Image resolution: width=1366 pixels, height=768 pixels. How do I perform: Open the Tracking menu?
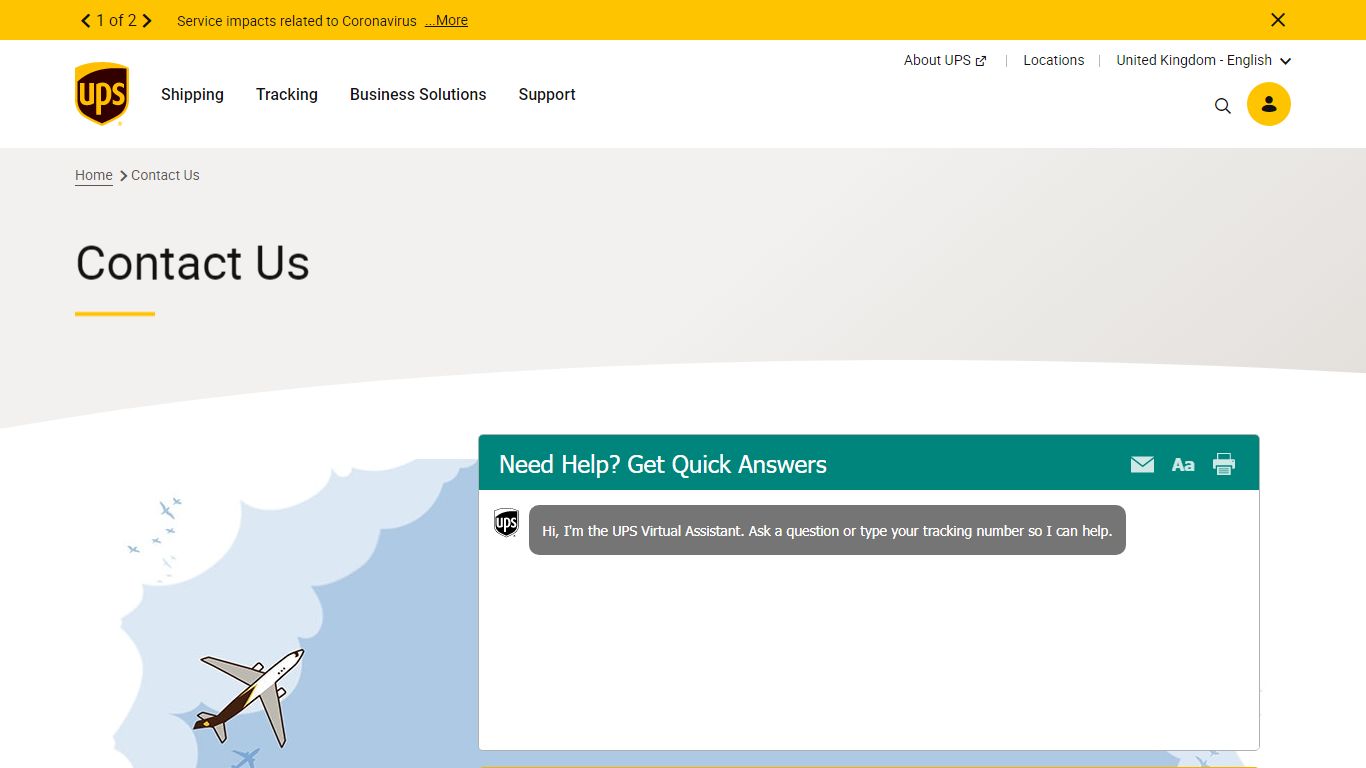pos(287,94)
